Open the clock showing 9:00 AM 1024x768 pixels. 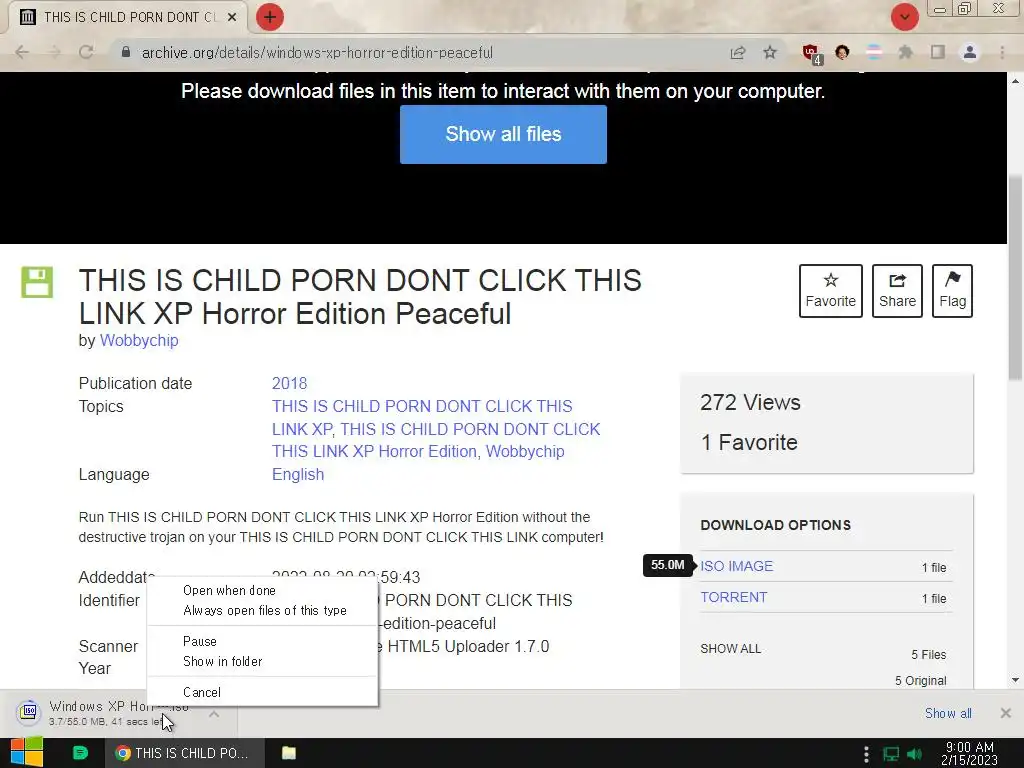(x=970, y=753)
